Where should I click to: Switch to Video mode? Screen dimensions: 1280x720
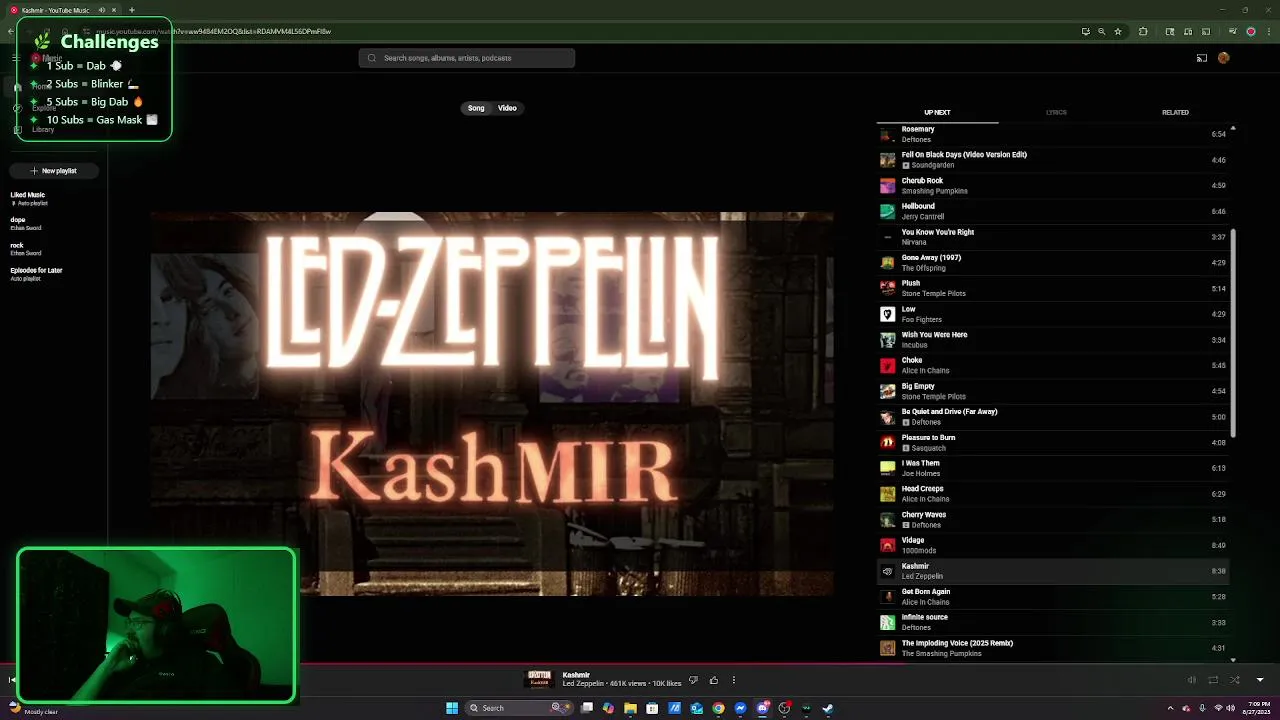pos(507,108)
